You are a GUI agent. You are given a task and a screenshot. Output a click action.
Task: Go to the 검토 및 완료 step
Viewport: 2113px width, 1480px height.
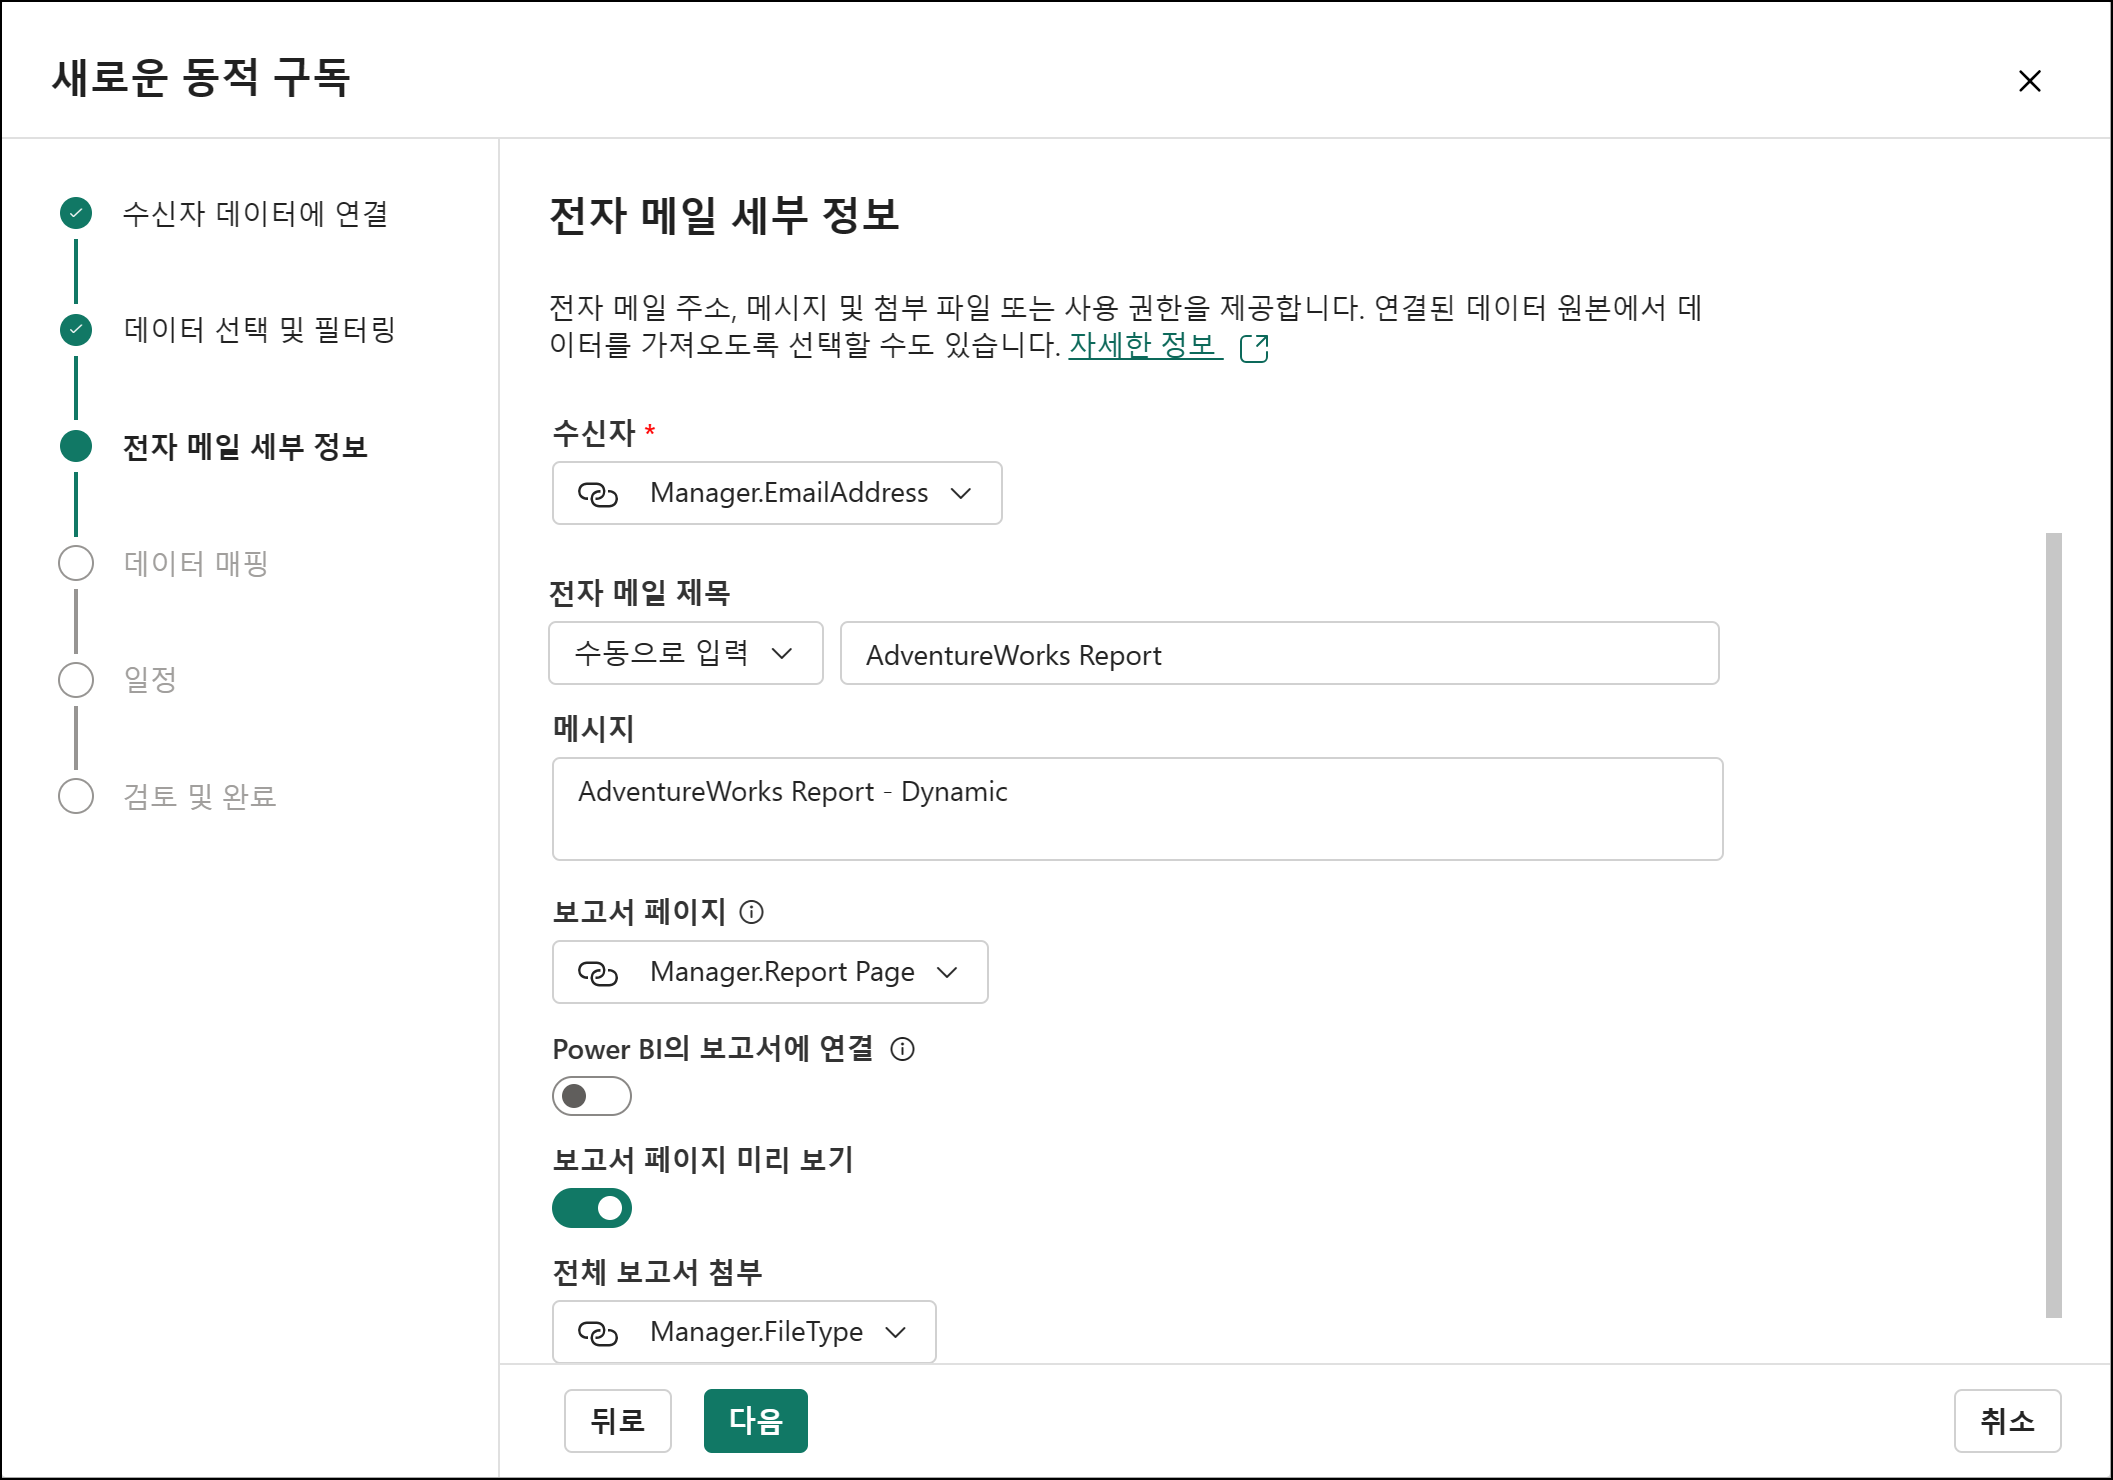click(x=76, y=796)
